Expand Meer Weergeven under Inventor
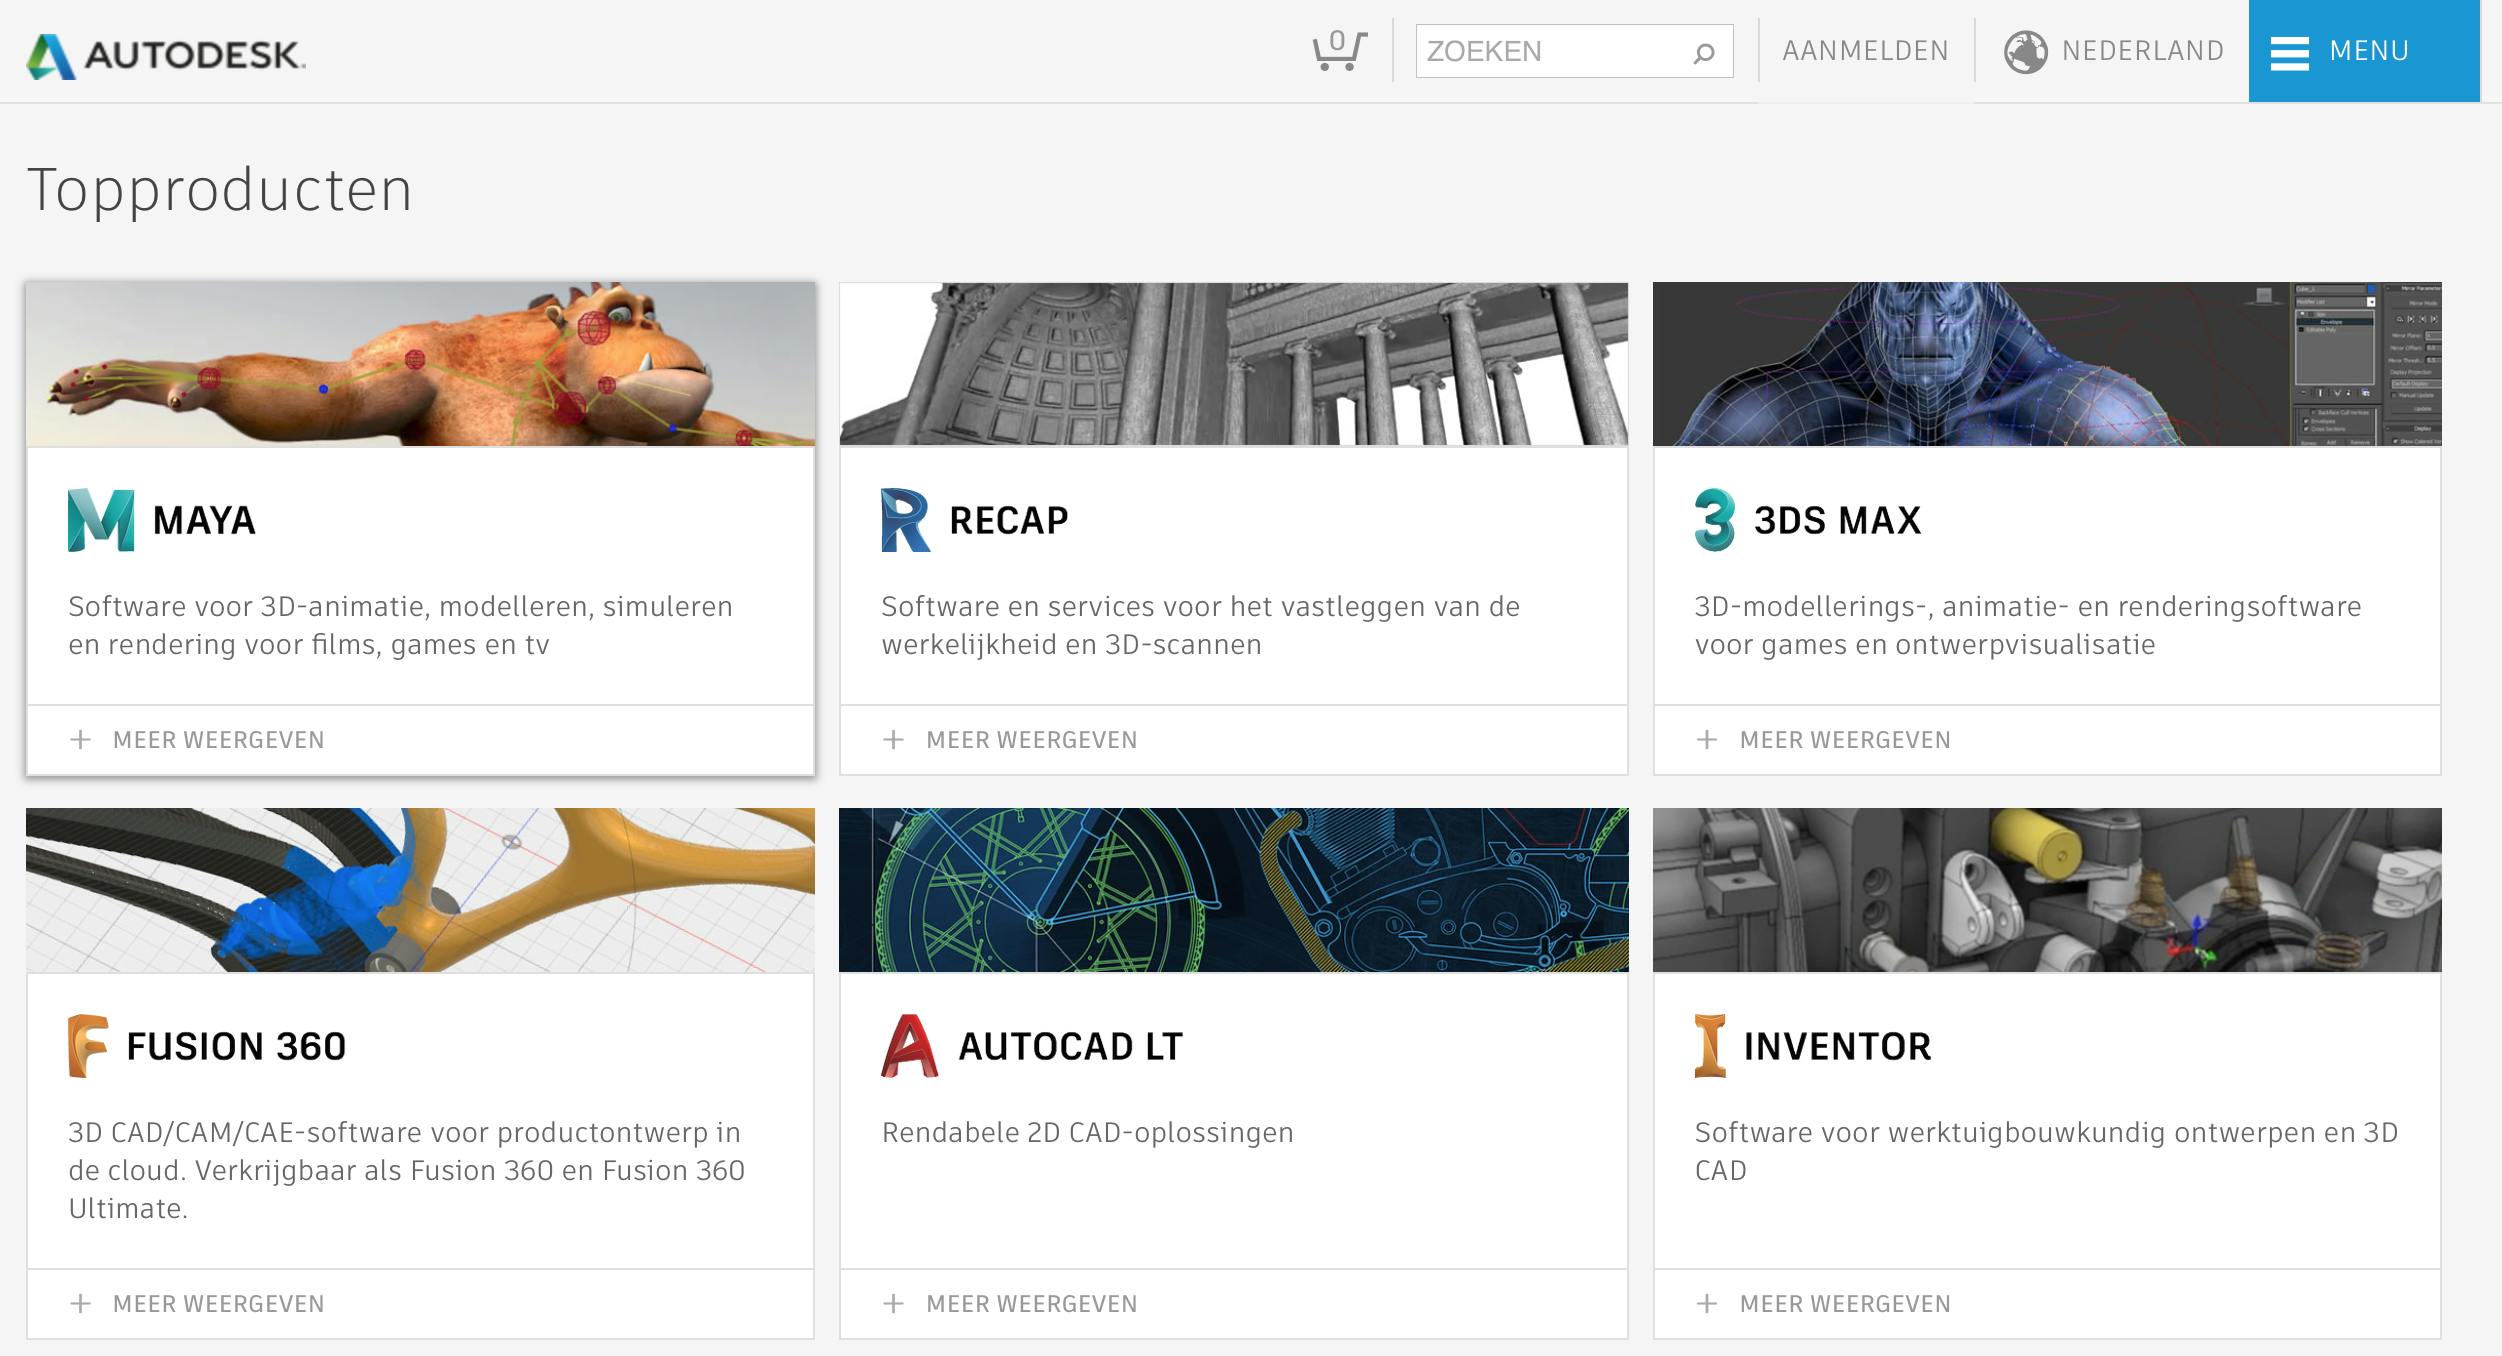 pos(1824,1304)
